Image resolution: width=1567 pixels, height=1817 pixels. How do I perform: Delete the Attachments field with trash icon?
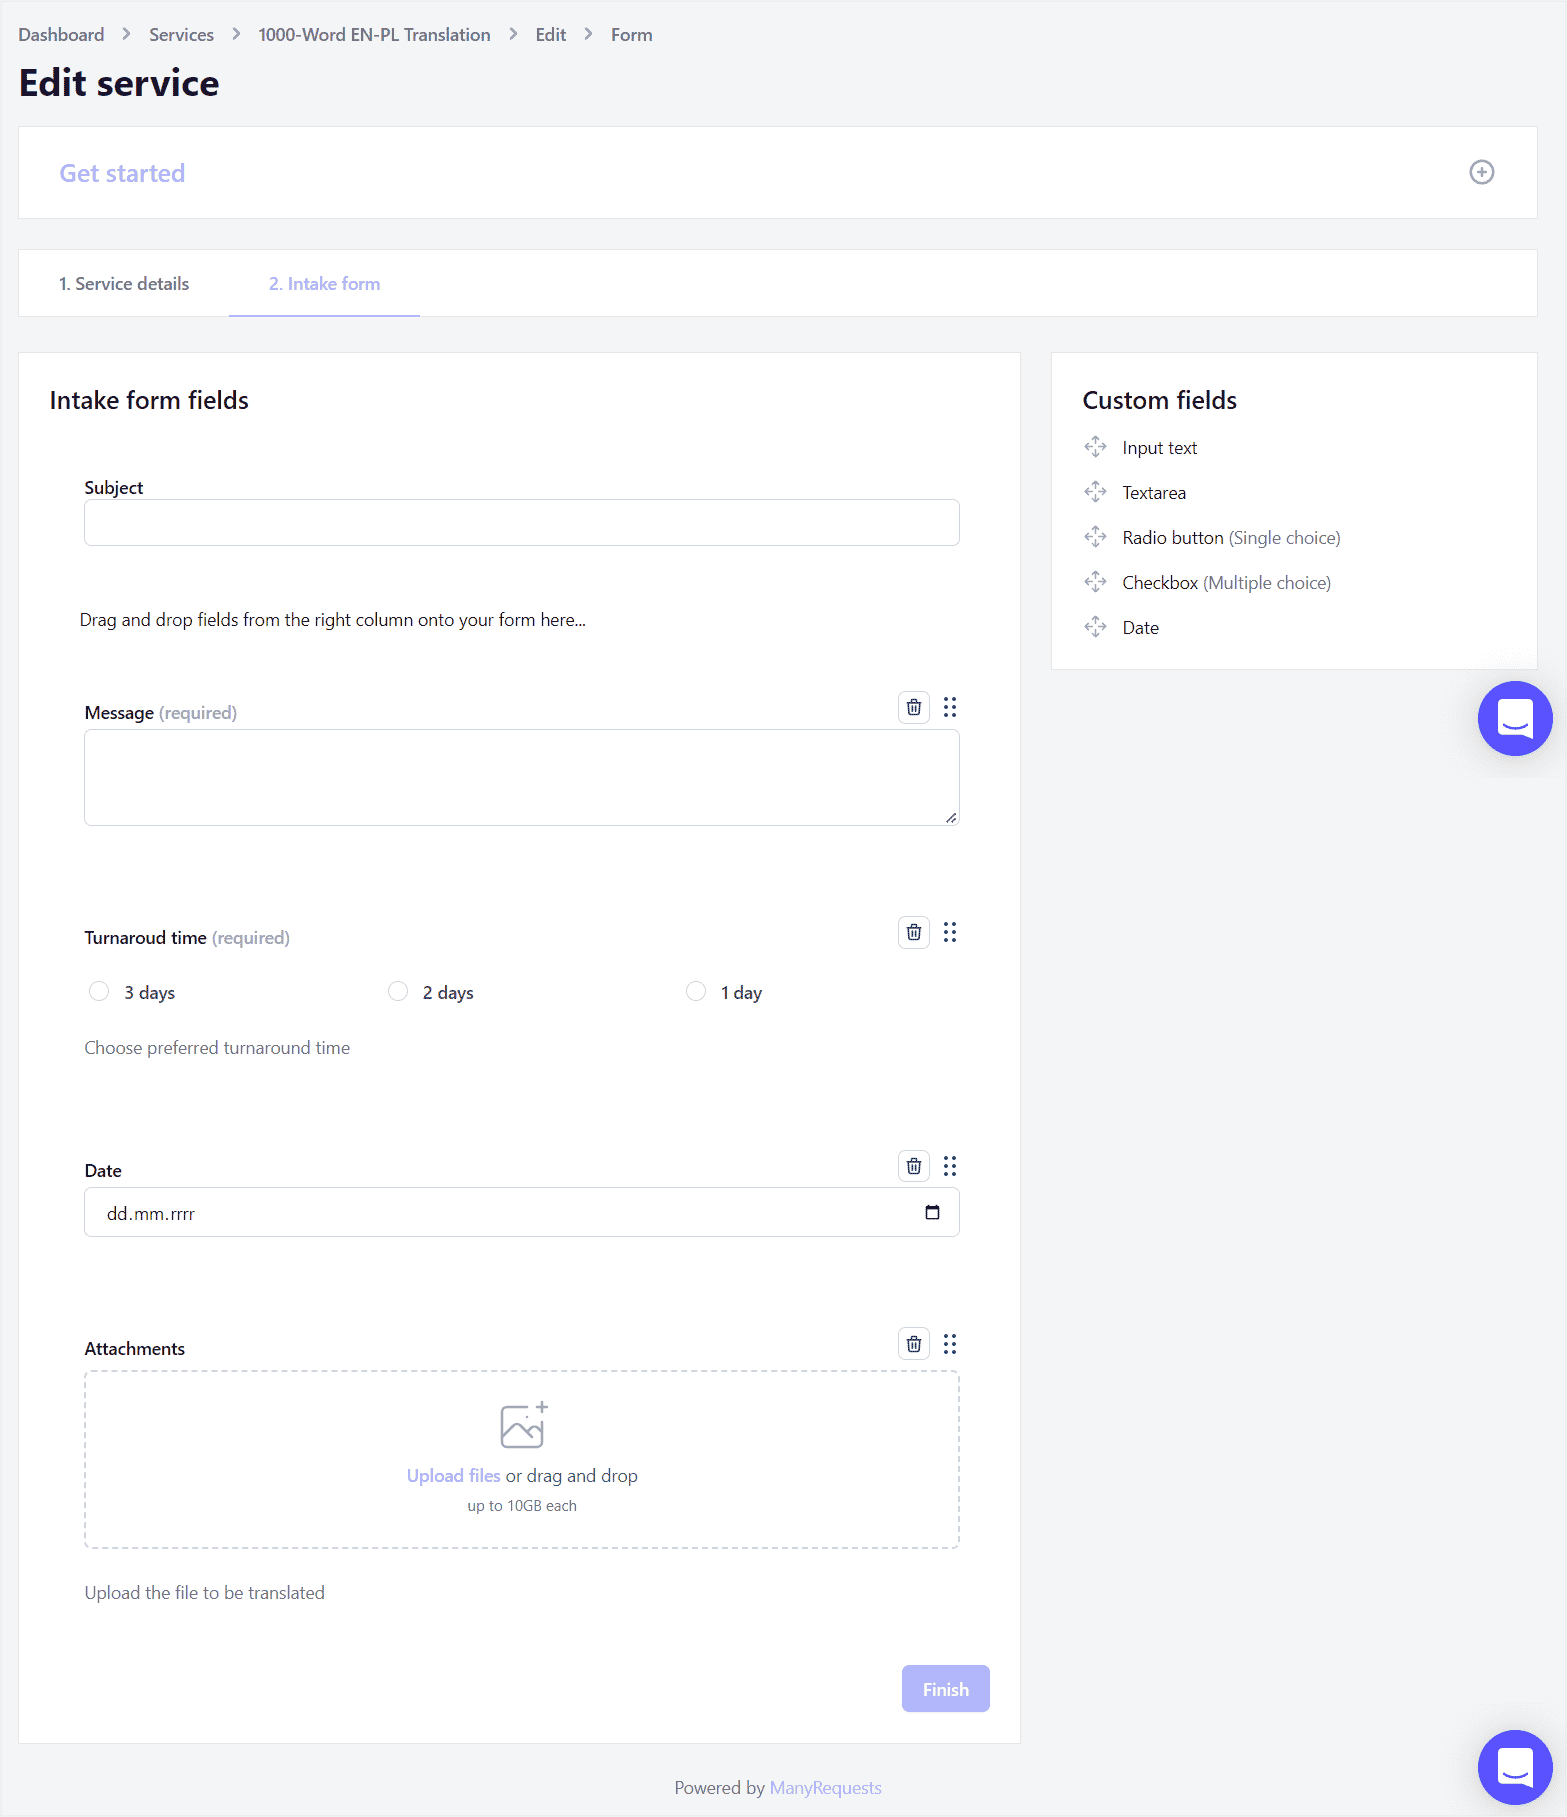[x=914, y=1344]
